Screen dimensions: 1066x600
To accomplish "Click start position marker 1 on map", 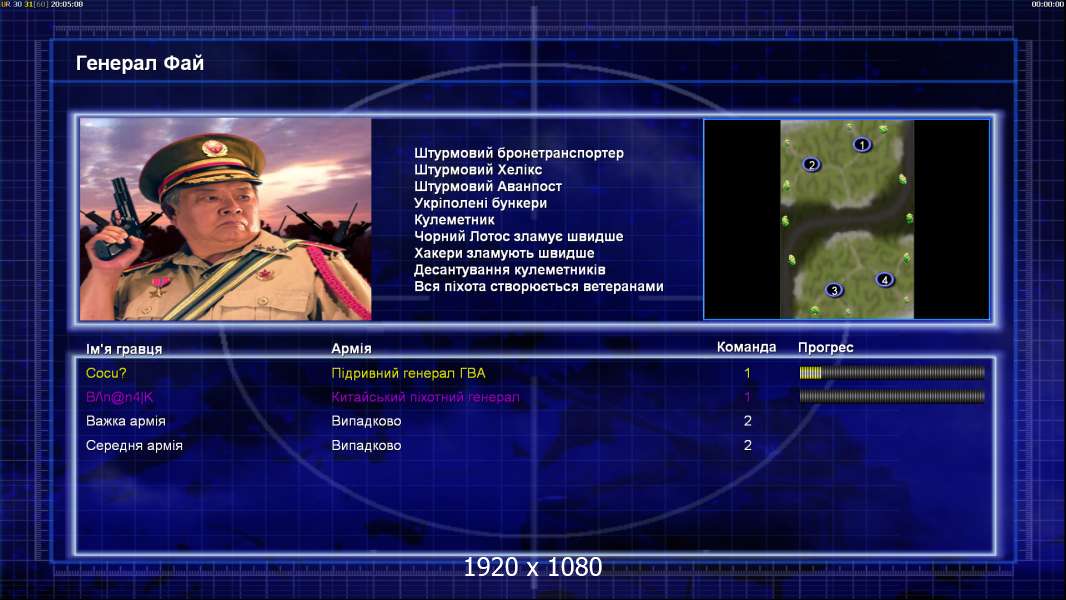I will tap(862, 145).
